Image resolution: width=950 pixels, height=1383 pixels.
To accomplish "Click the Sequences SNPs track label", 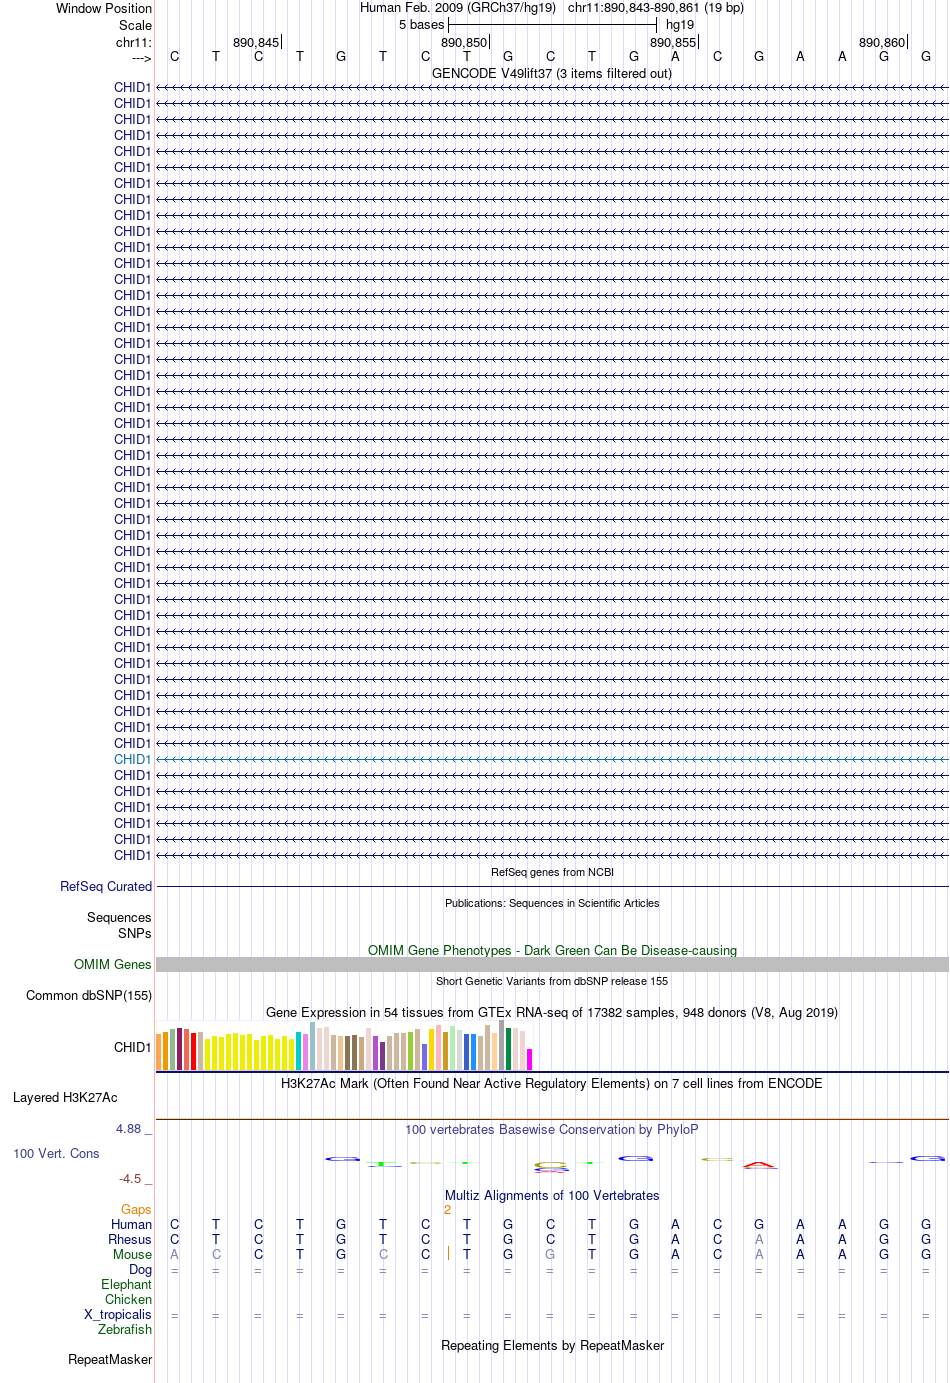I will pos(119,925).
